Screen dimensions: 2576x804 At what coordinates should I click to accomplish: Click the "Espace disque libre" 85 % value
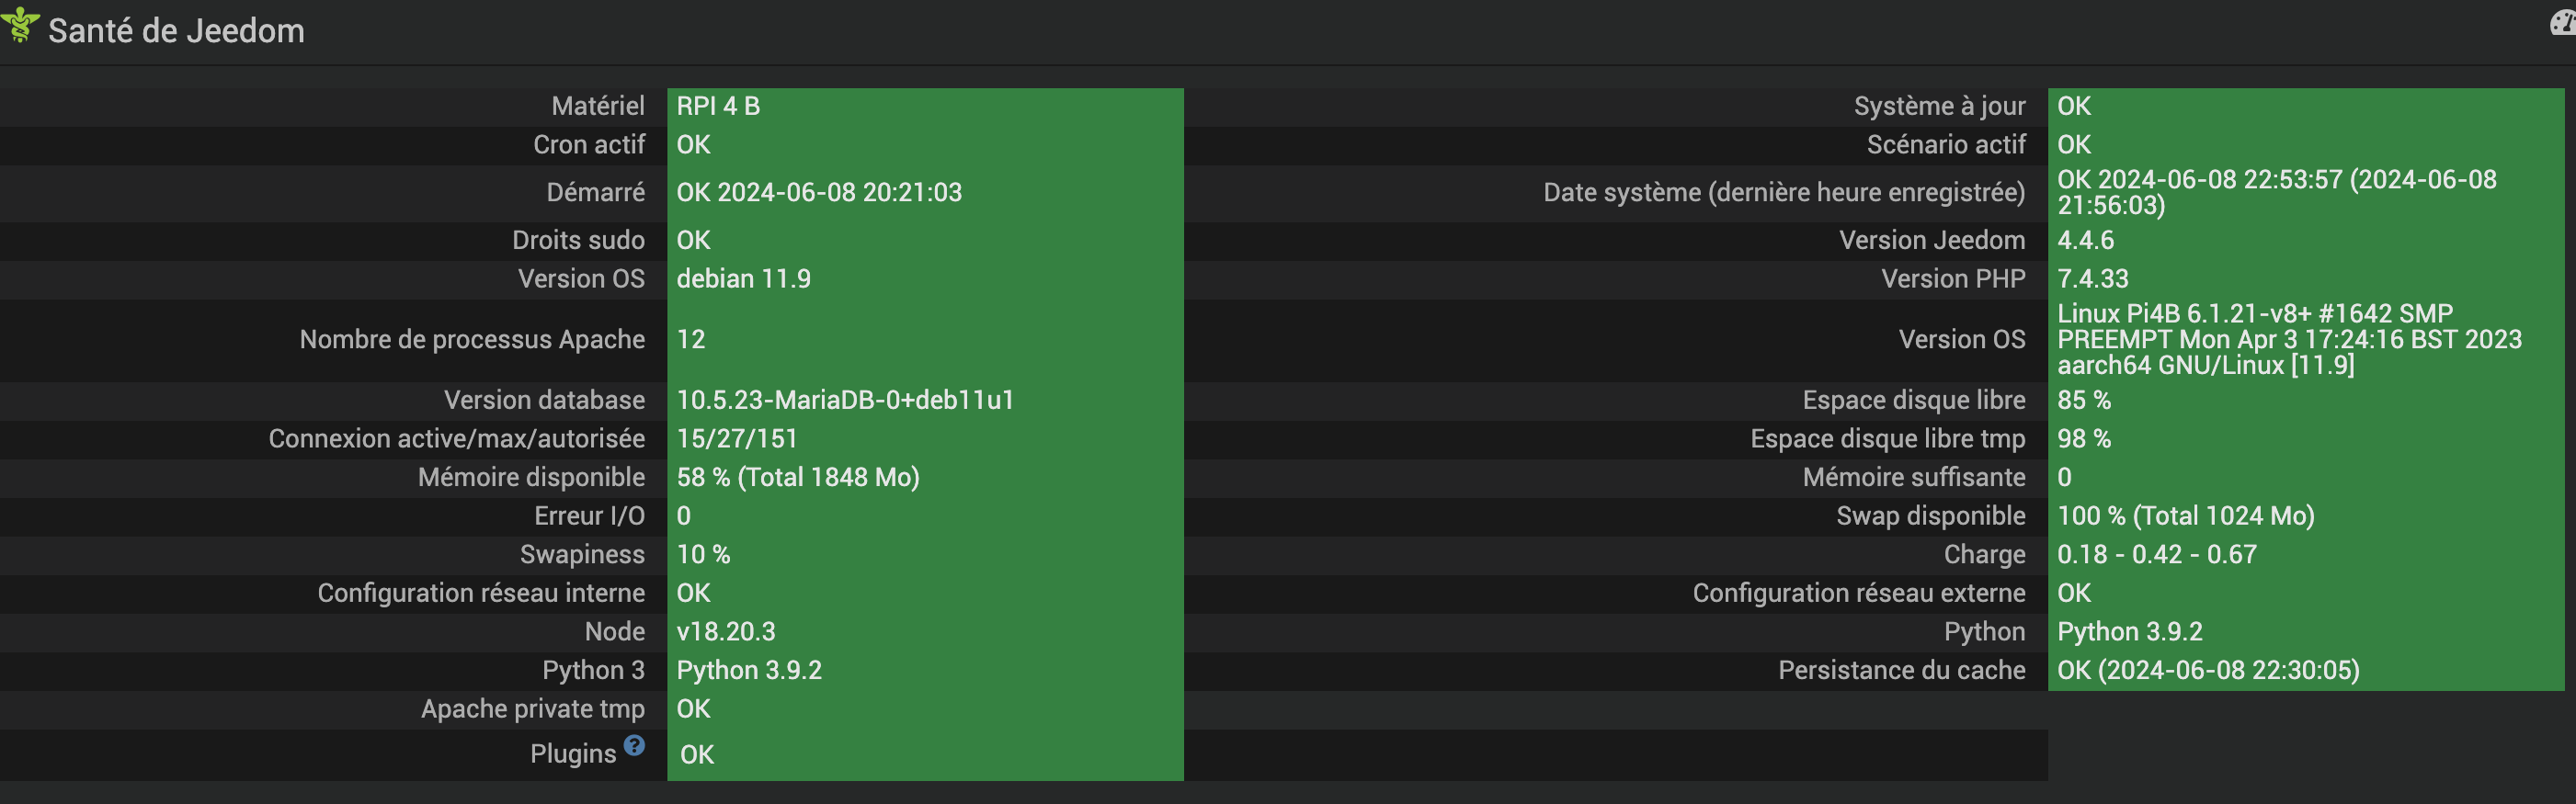tap(2083, 400)
